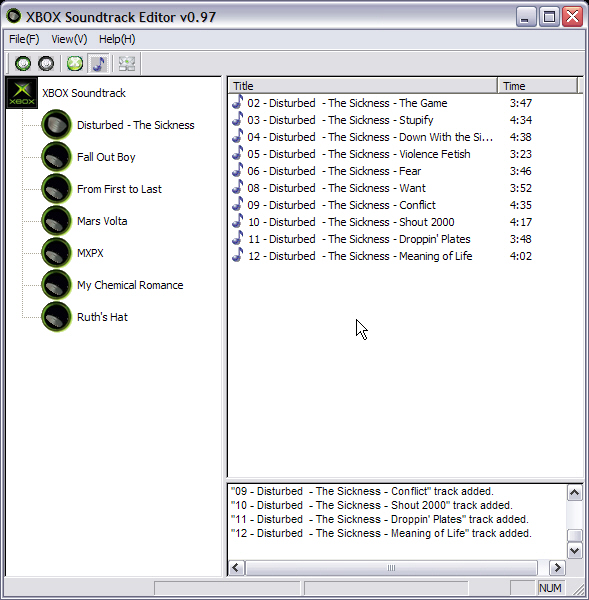Image resolution: width=589 pixels, height=600 pixels.
Task: Click the note icon beside track 02 The Game
Action: pyautogui.click(x=238, y=103)
